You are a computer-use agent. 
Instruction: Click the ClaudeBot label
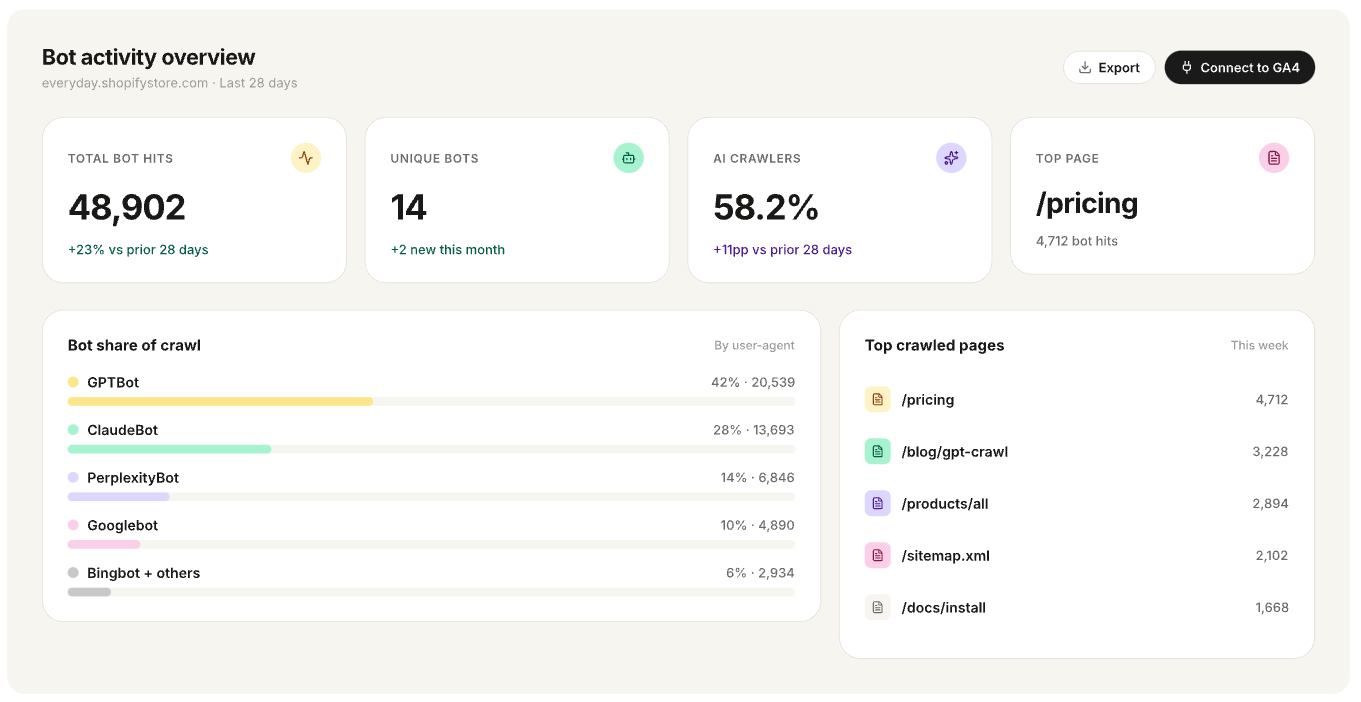[123, 430]
